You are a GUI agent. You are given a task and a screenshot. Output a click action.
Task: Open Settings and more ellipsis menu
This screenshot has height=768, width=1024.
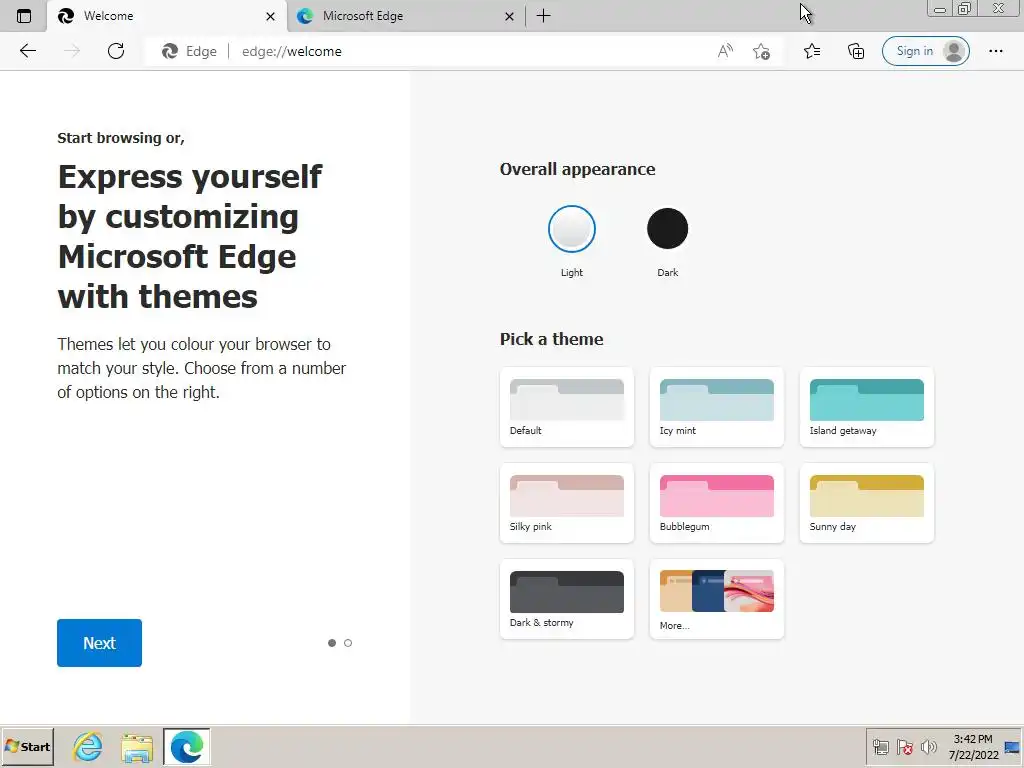click(995, 51)
